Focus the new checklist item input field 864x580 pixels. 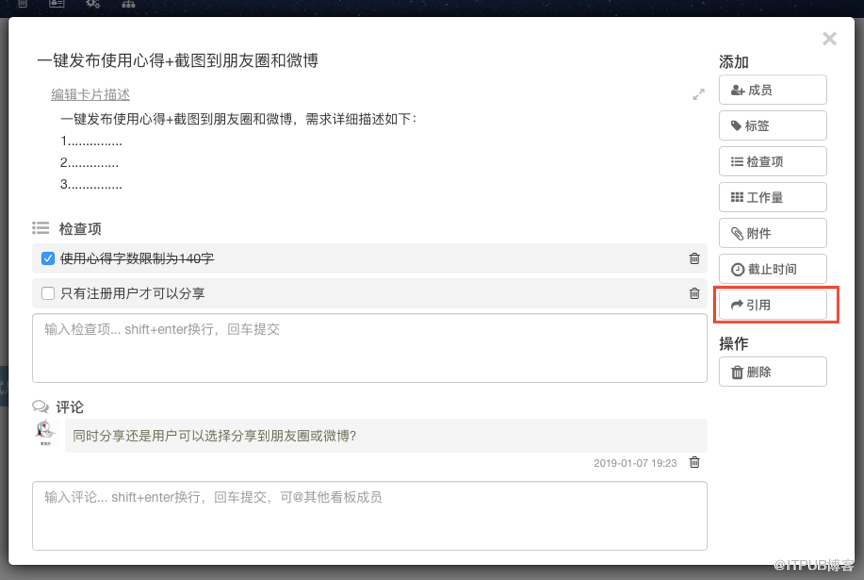tap(370, 348)
